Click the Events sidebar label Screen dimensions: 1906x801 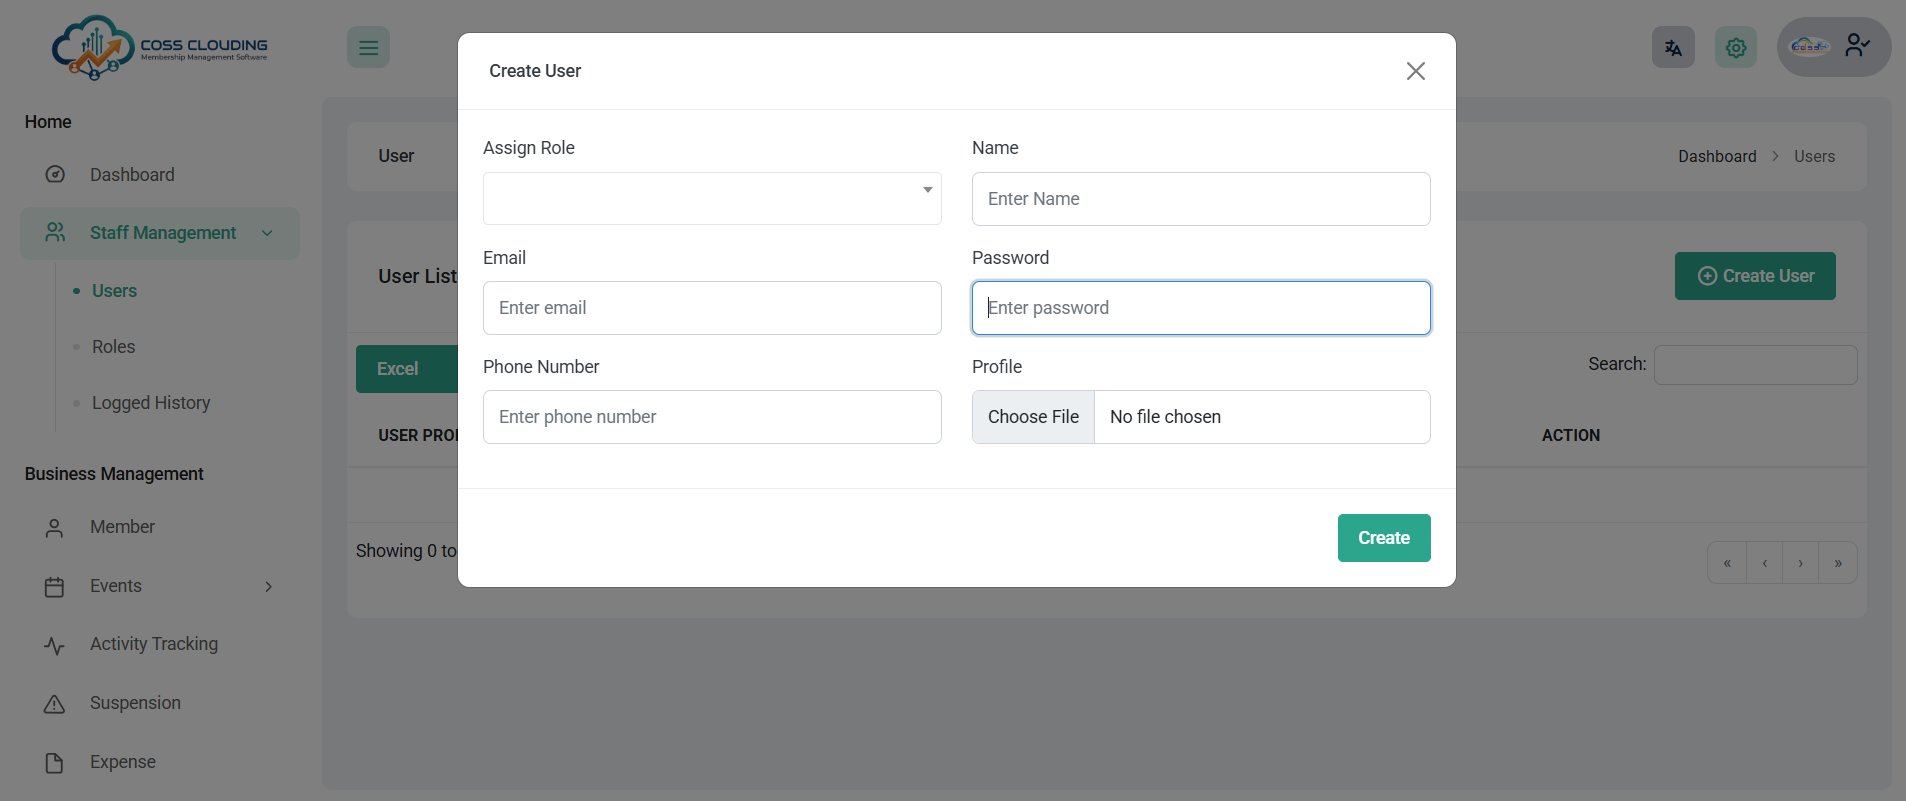coord(116,586)
